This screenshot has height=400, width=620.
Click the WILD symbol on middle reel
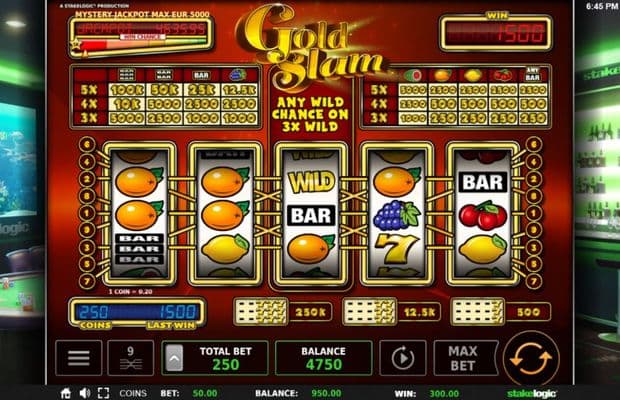pyautogui.click(x=311, y=182)
